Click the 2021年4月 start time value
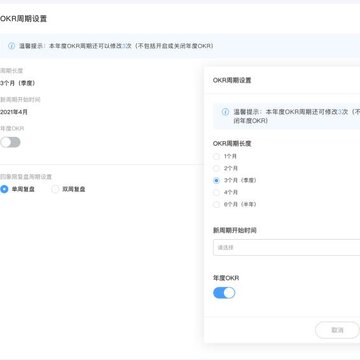The width and height of the screenshot is (360, 360). 14,112
